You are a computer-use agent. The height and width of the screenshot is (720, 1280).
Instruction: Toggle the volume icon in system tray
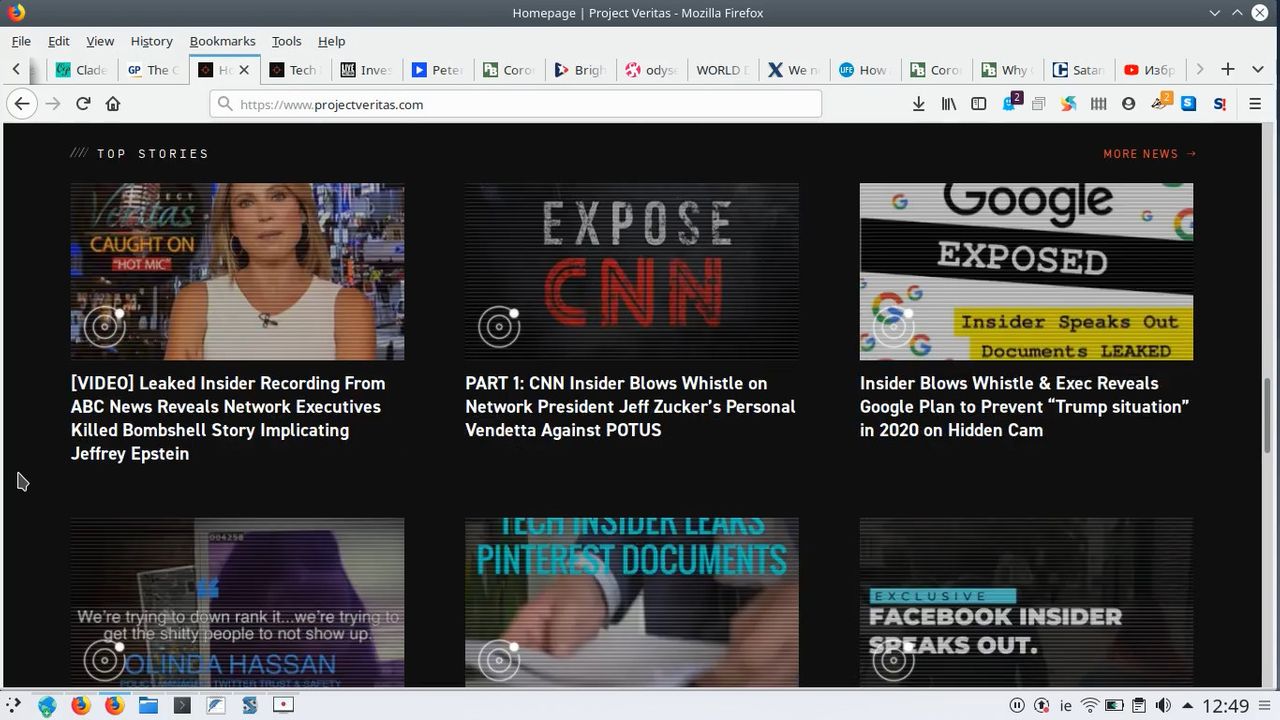tap(1163, 705)
